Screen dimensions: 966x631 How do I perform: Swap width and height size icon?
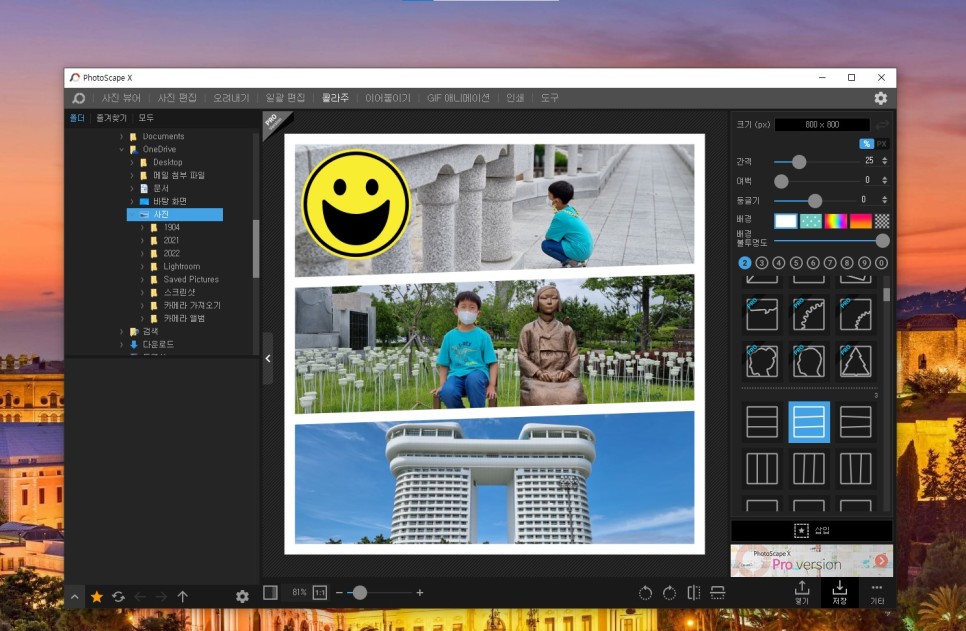[882, 125]
